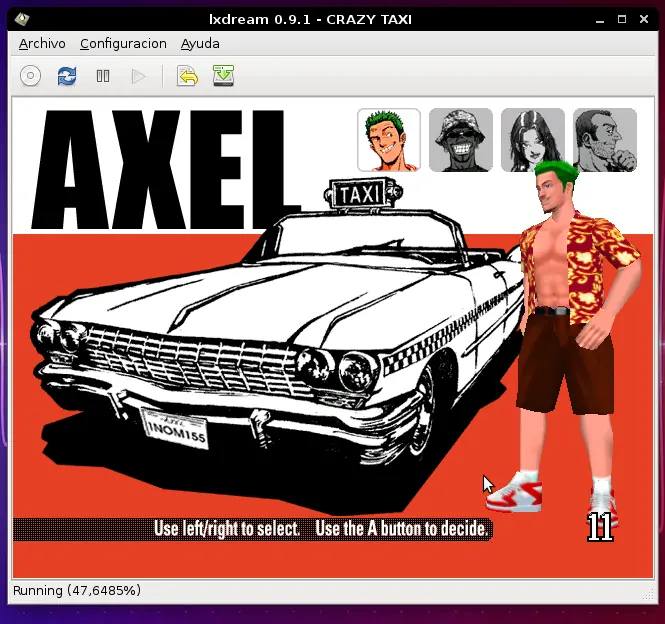Screen dimensions: 665x624
Task: Click the save state icon
Action: pos(224,76)
